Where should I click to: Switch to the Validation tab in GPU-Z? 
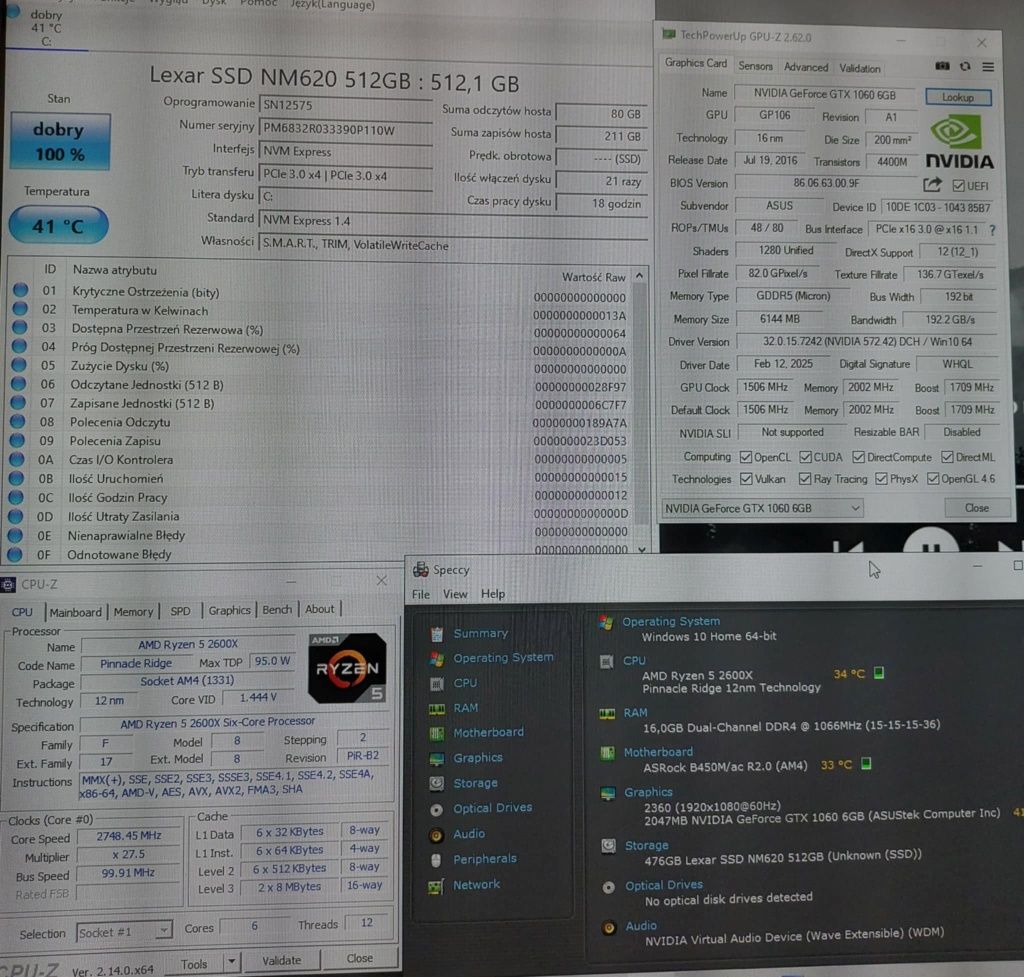pos(859,68)
